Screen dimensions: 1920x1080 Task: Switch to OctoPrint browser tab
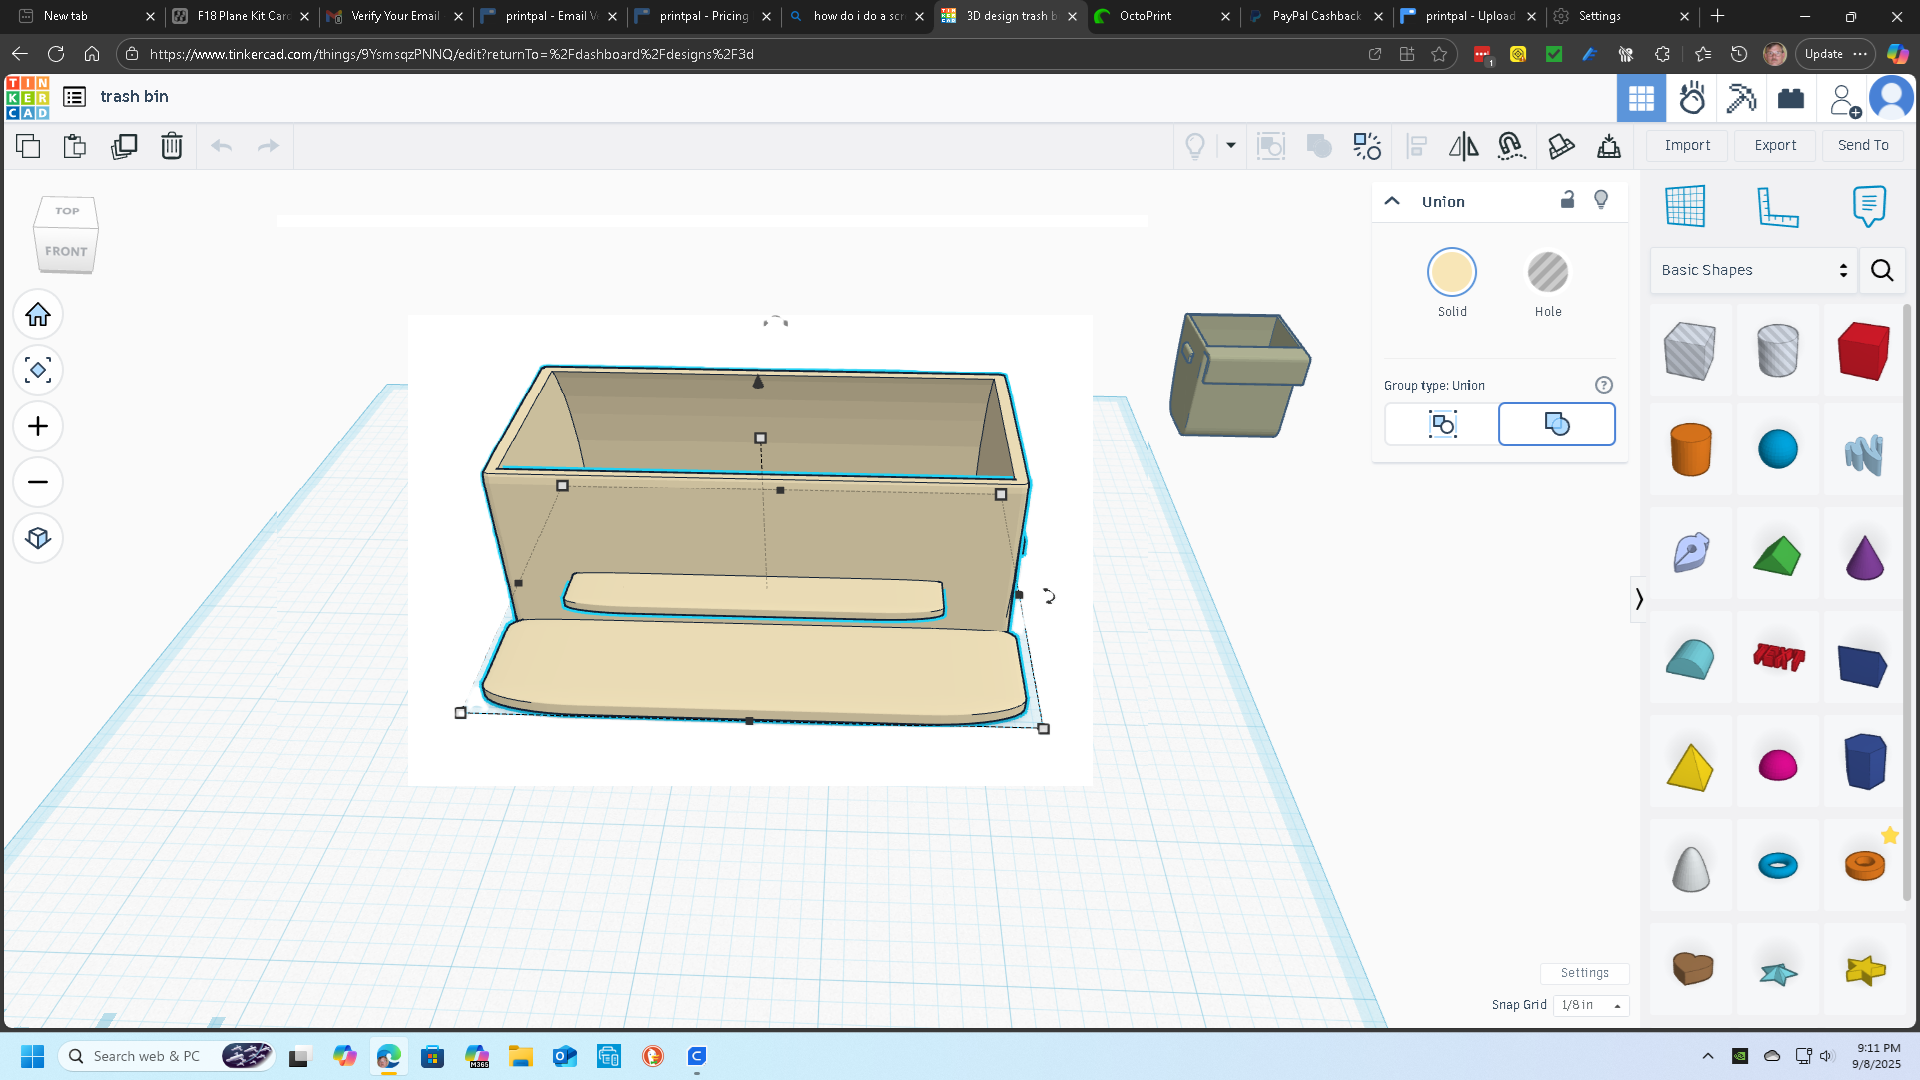pyautogui.click(x=1146, y=16)
